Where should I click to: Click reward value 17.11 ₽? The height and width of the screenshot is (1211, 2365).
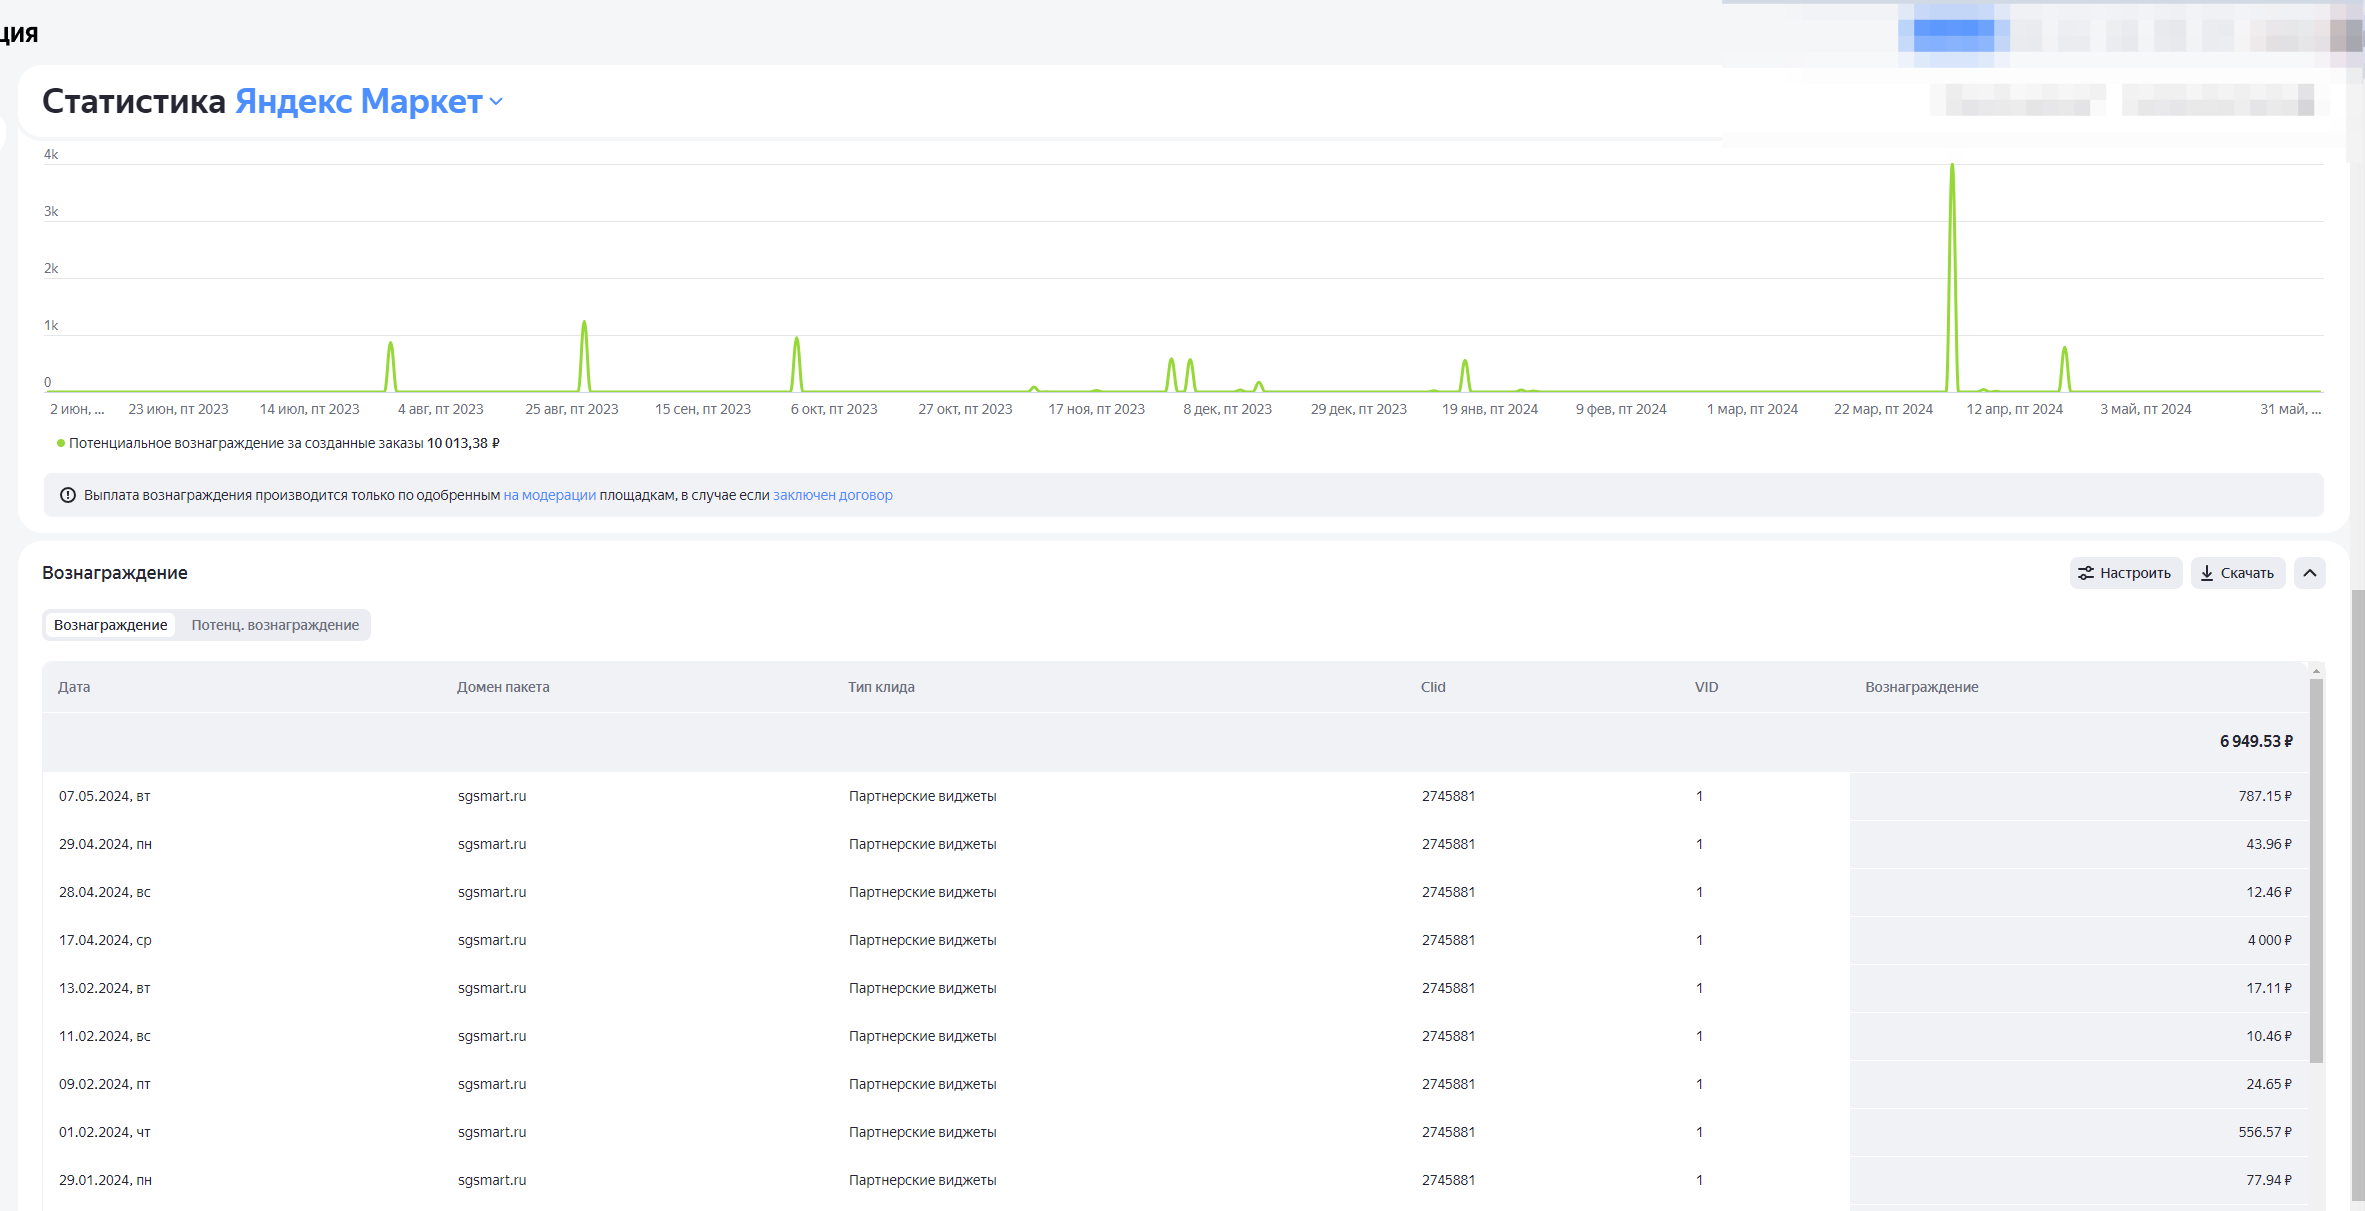pyautogui.click(x=2269, y=988)
